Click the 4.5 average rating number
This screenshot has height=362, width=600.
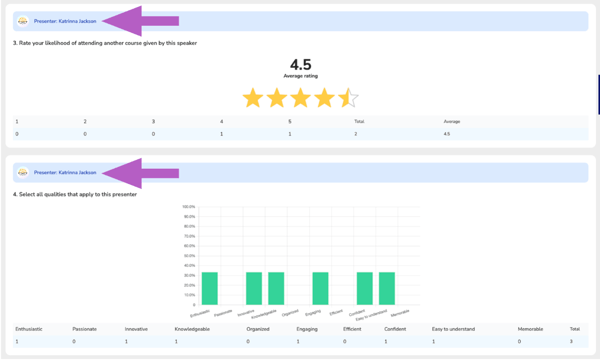tap(300, 64)
